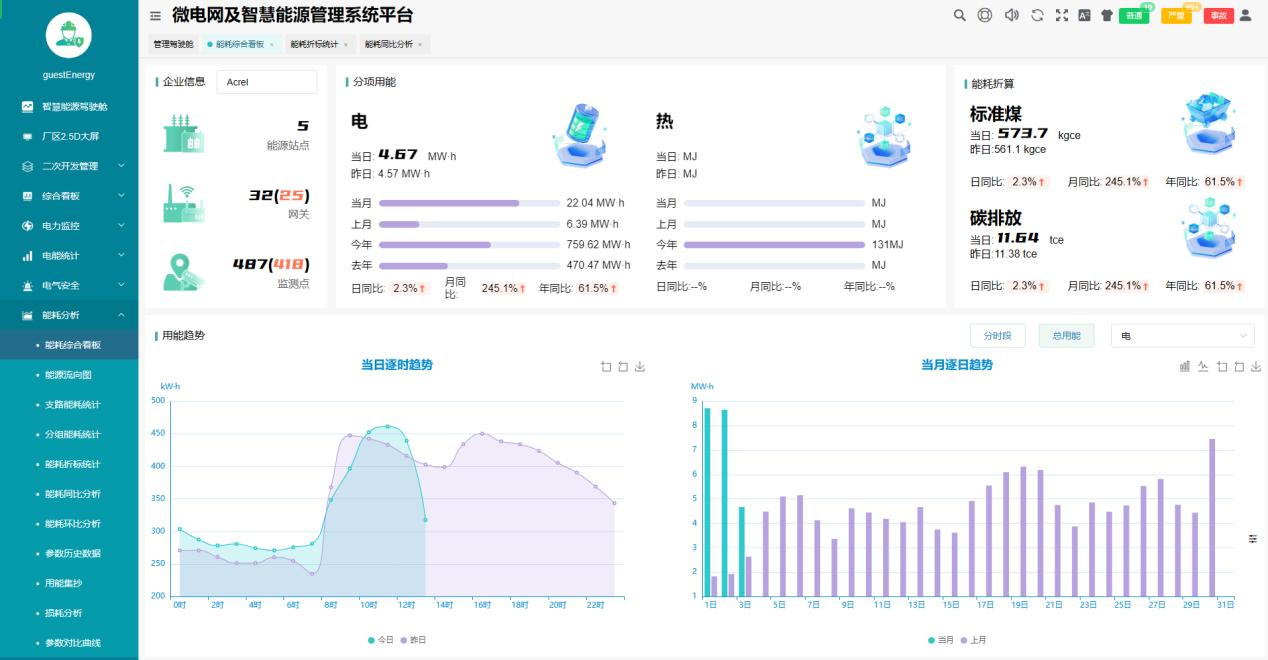Open the 电 energy type dropdown

(x=1182, y=336)
